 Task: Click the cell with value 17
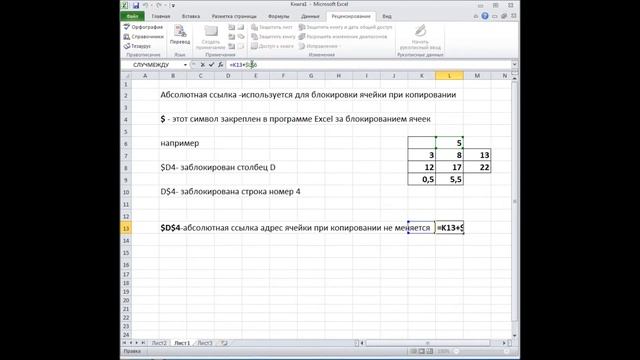pyautogui.click(x=449, y=167)
